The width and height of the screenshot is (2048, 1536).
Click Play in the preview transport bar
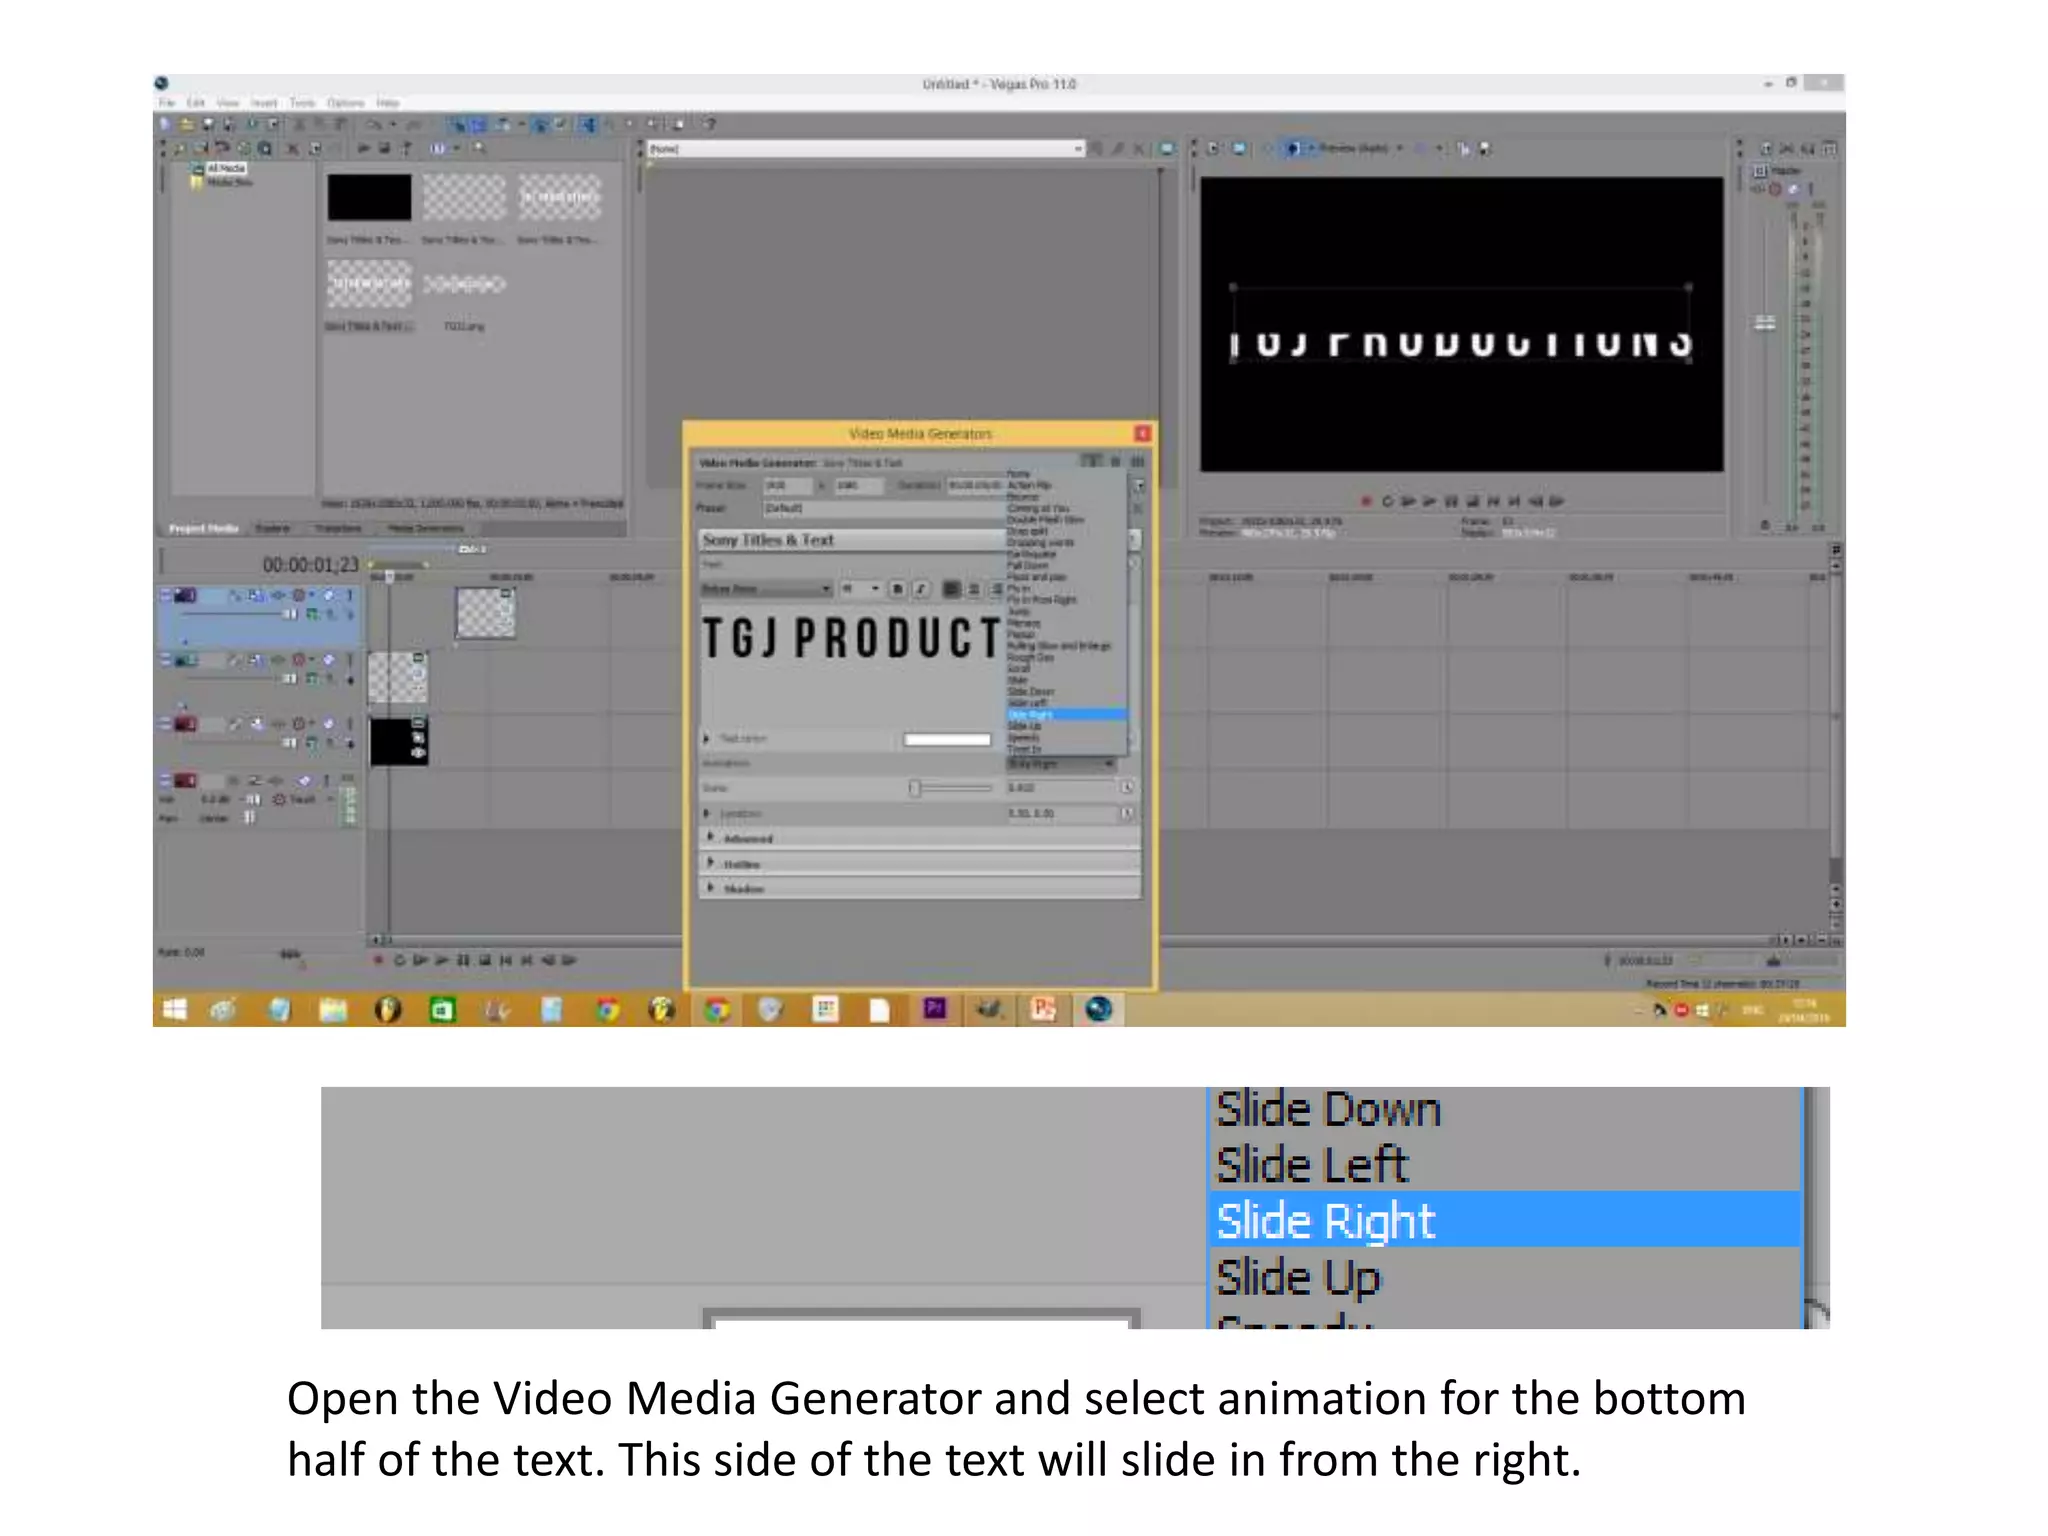tap(1429, 501)
